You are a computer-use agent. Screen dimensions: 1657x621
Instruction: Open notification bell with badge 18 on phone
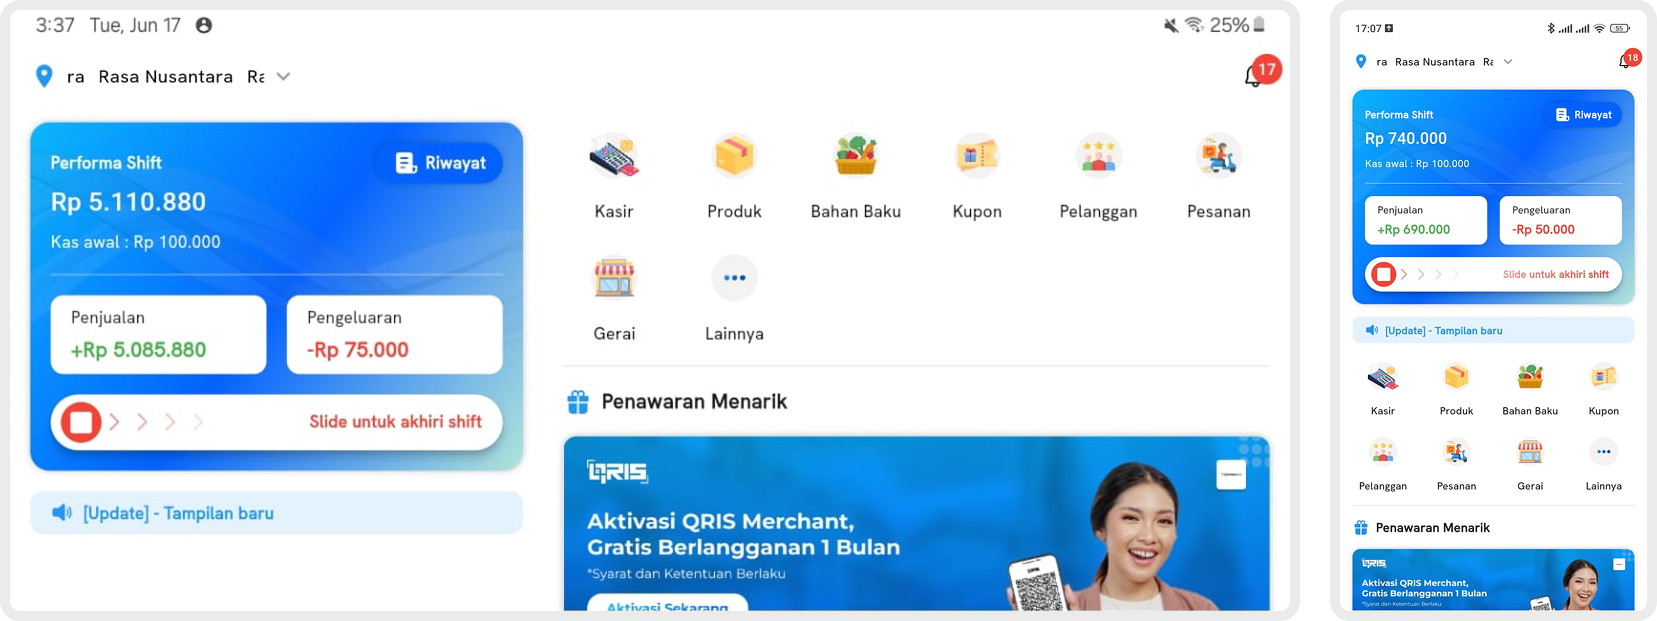click(1627, 60)
